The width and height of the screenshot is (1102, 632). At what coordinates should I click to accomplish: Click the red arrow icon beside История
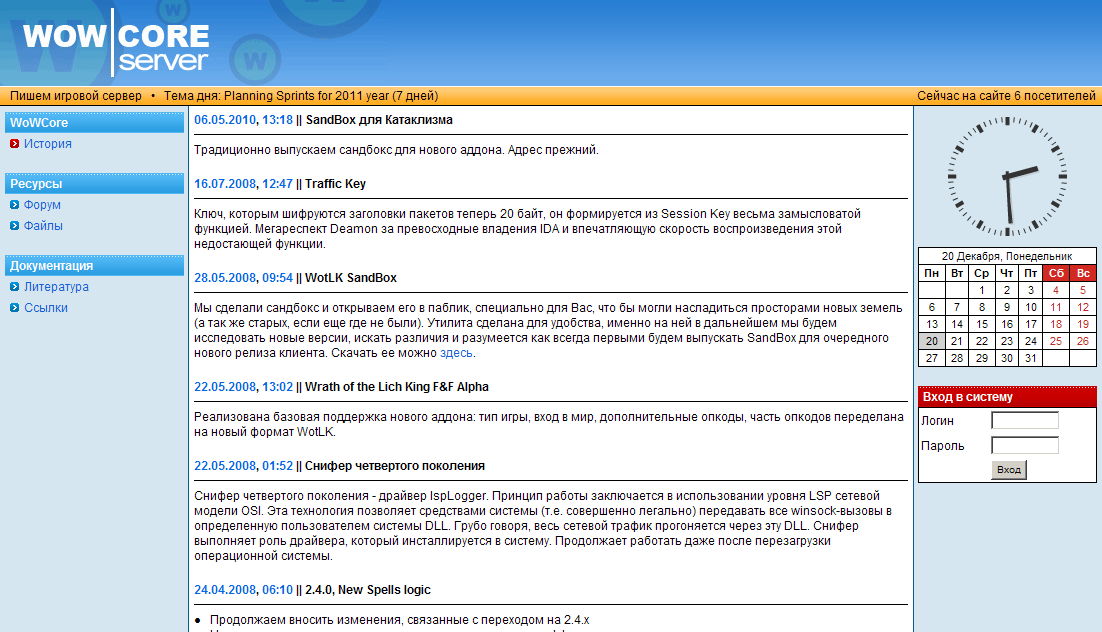click(14, 144)
